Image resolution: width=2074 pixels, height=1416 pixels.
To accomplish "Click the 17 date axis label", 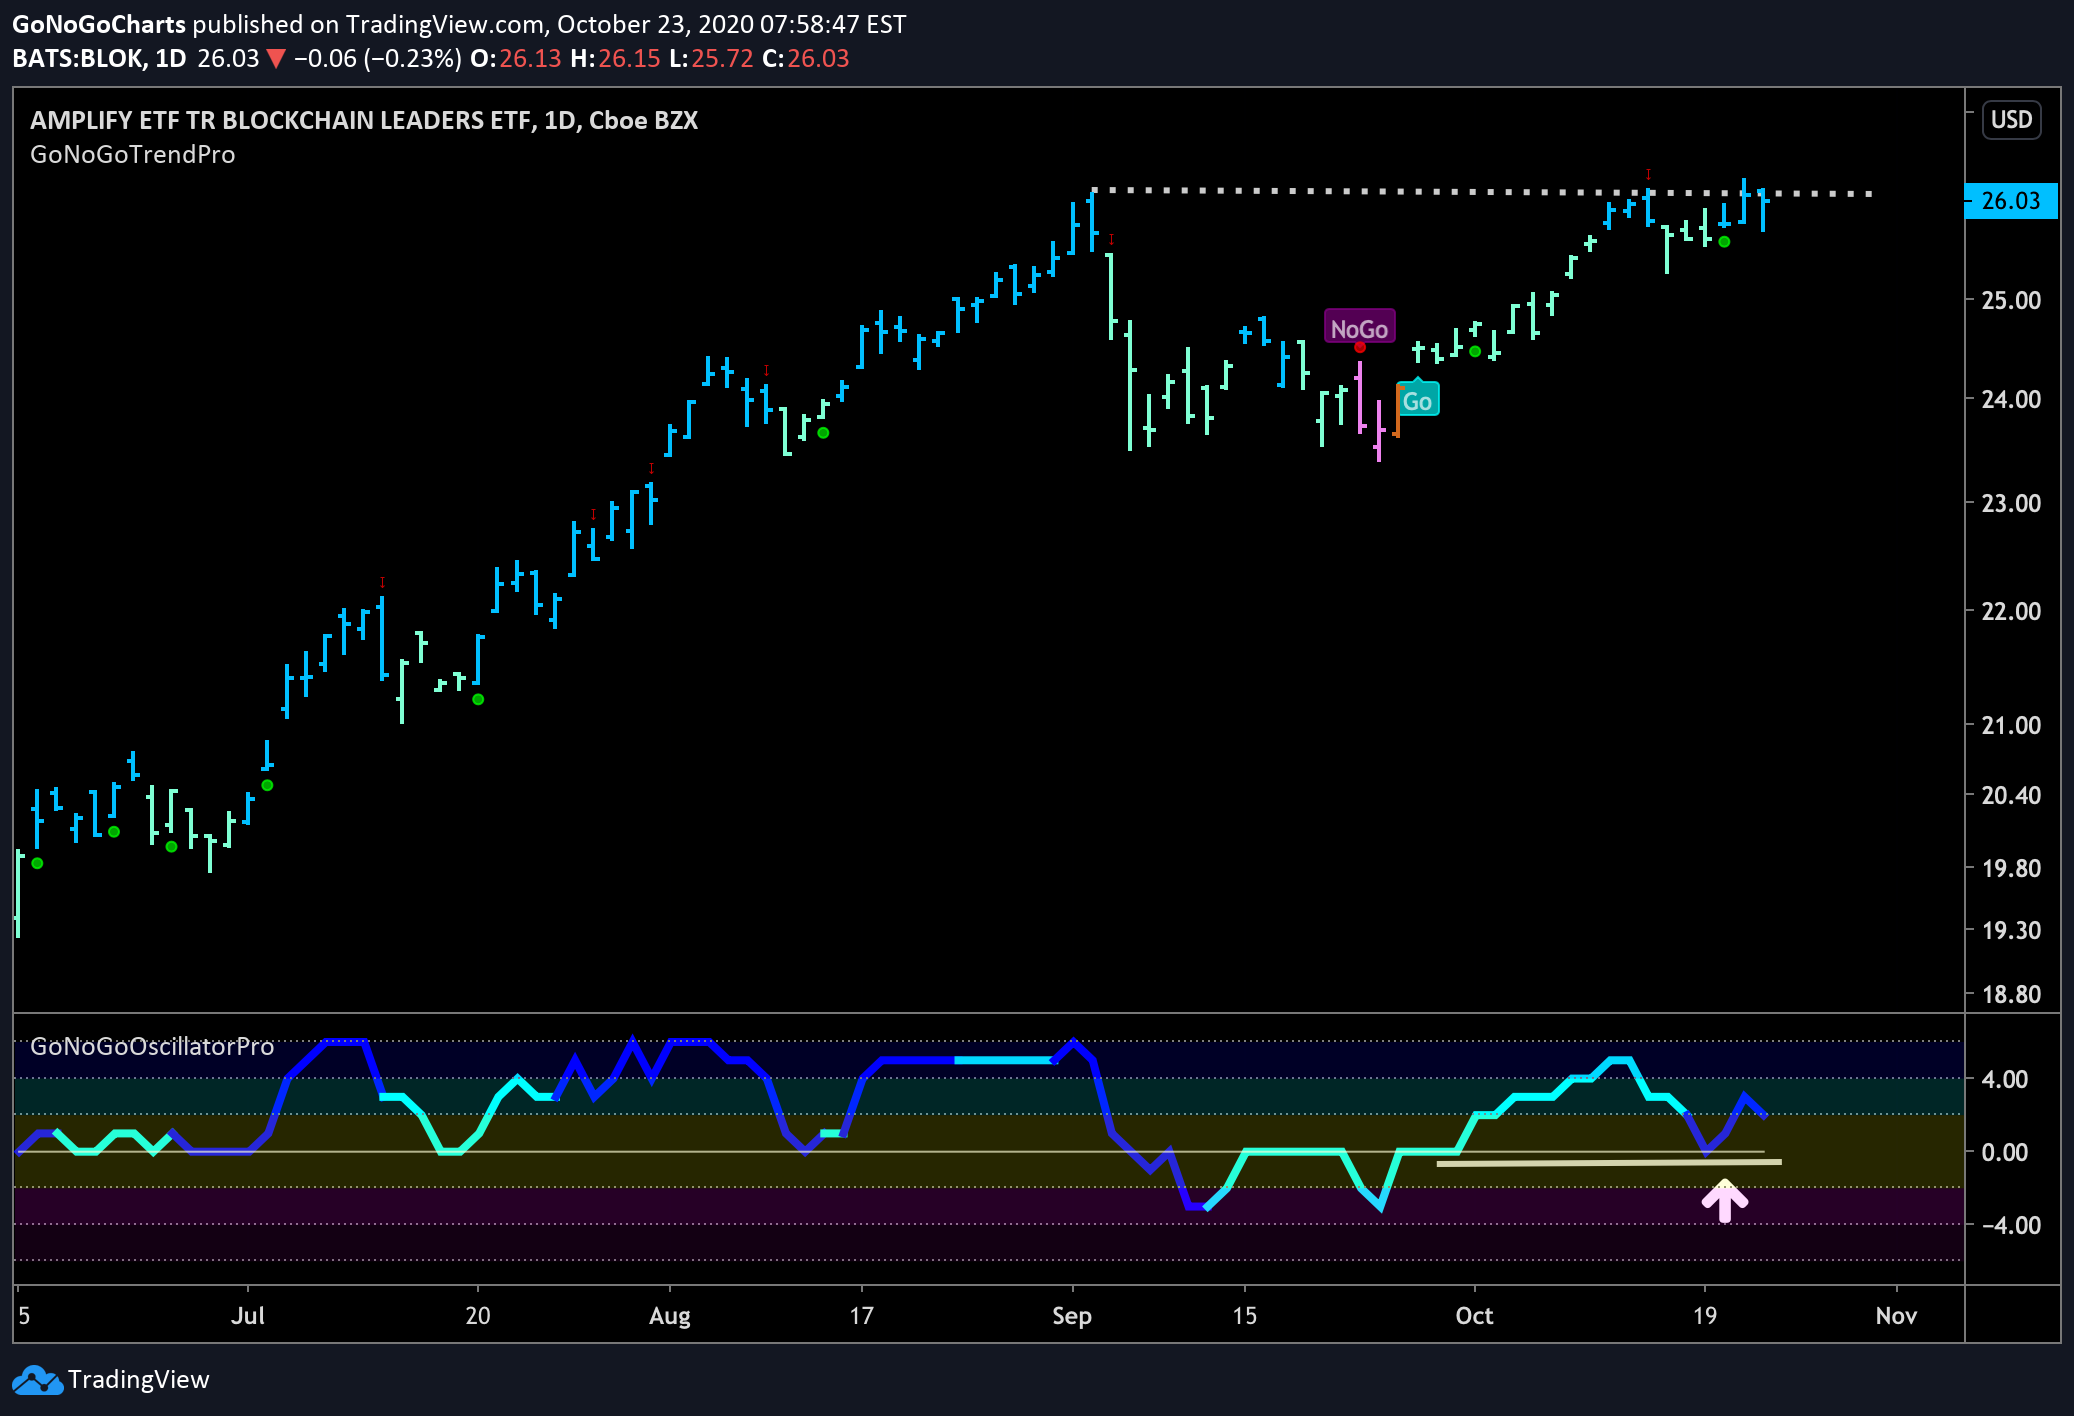I will click(861, 1315).
